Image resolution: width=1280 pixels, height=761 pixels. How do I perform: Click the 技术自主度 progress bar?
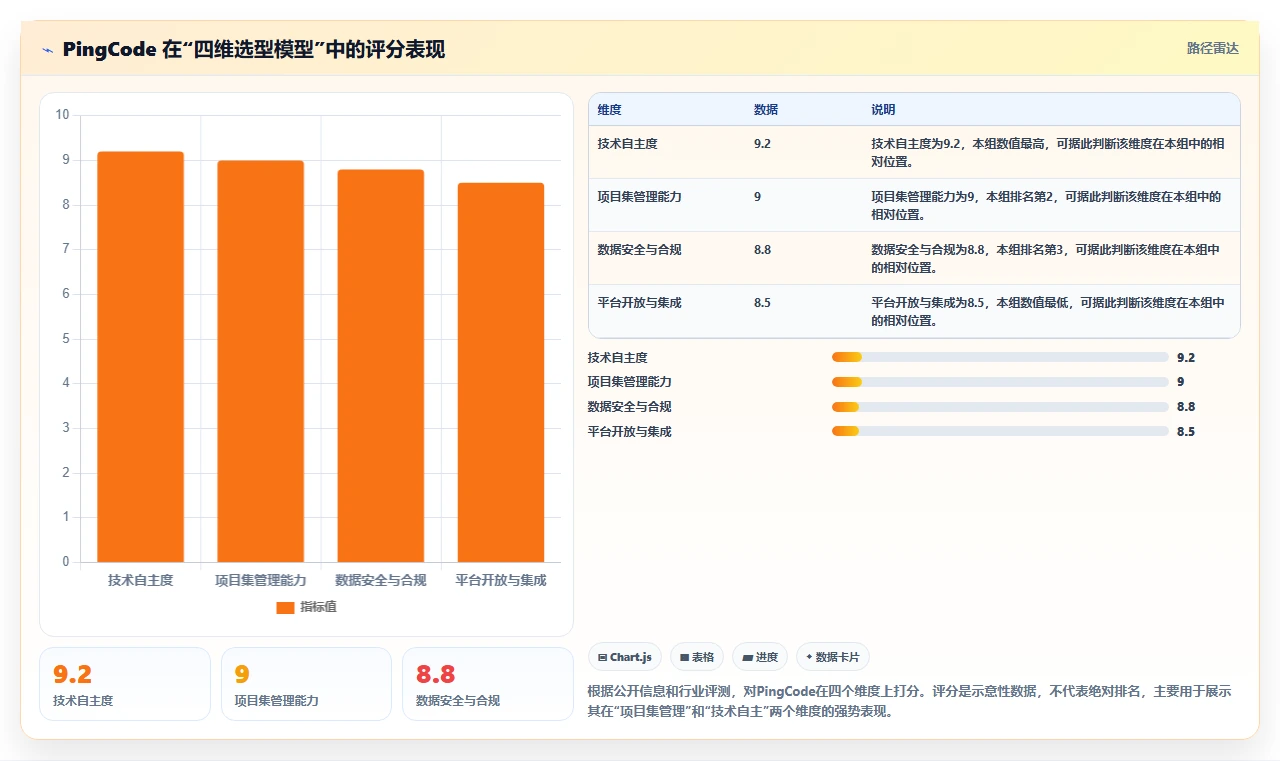tap(1000, 357)
